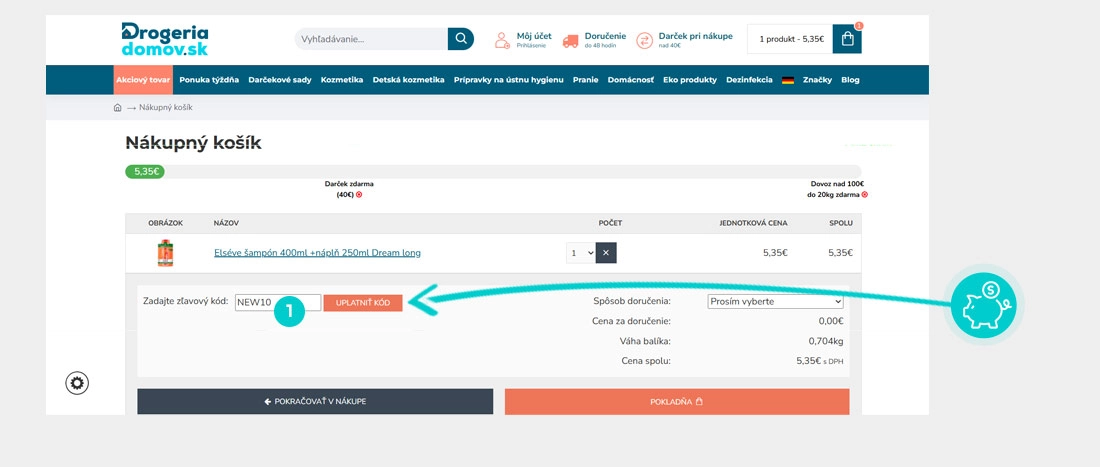Click the Darček pri nákupe link text
1100x467 pixels.
(695, 36)
